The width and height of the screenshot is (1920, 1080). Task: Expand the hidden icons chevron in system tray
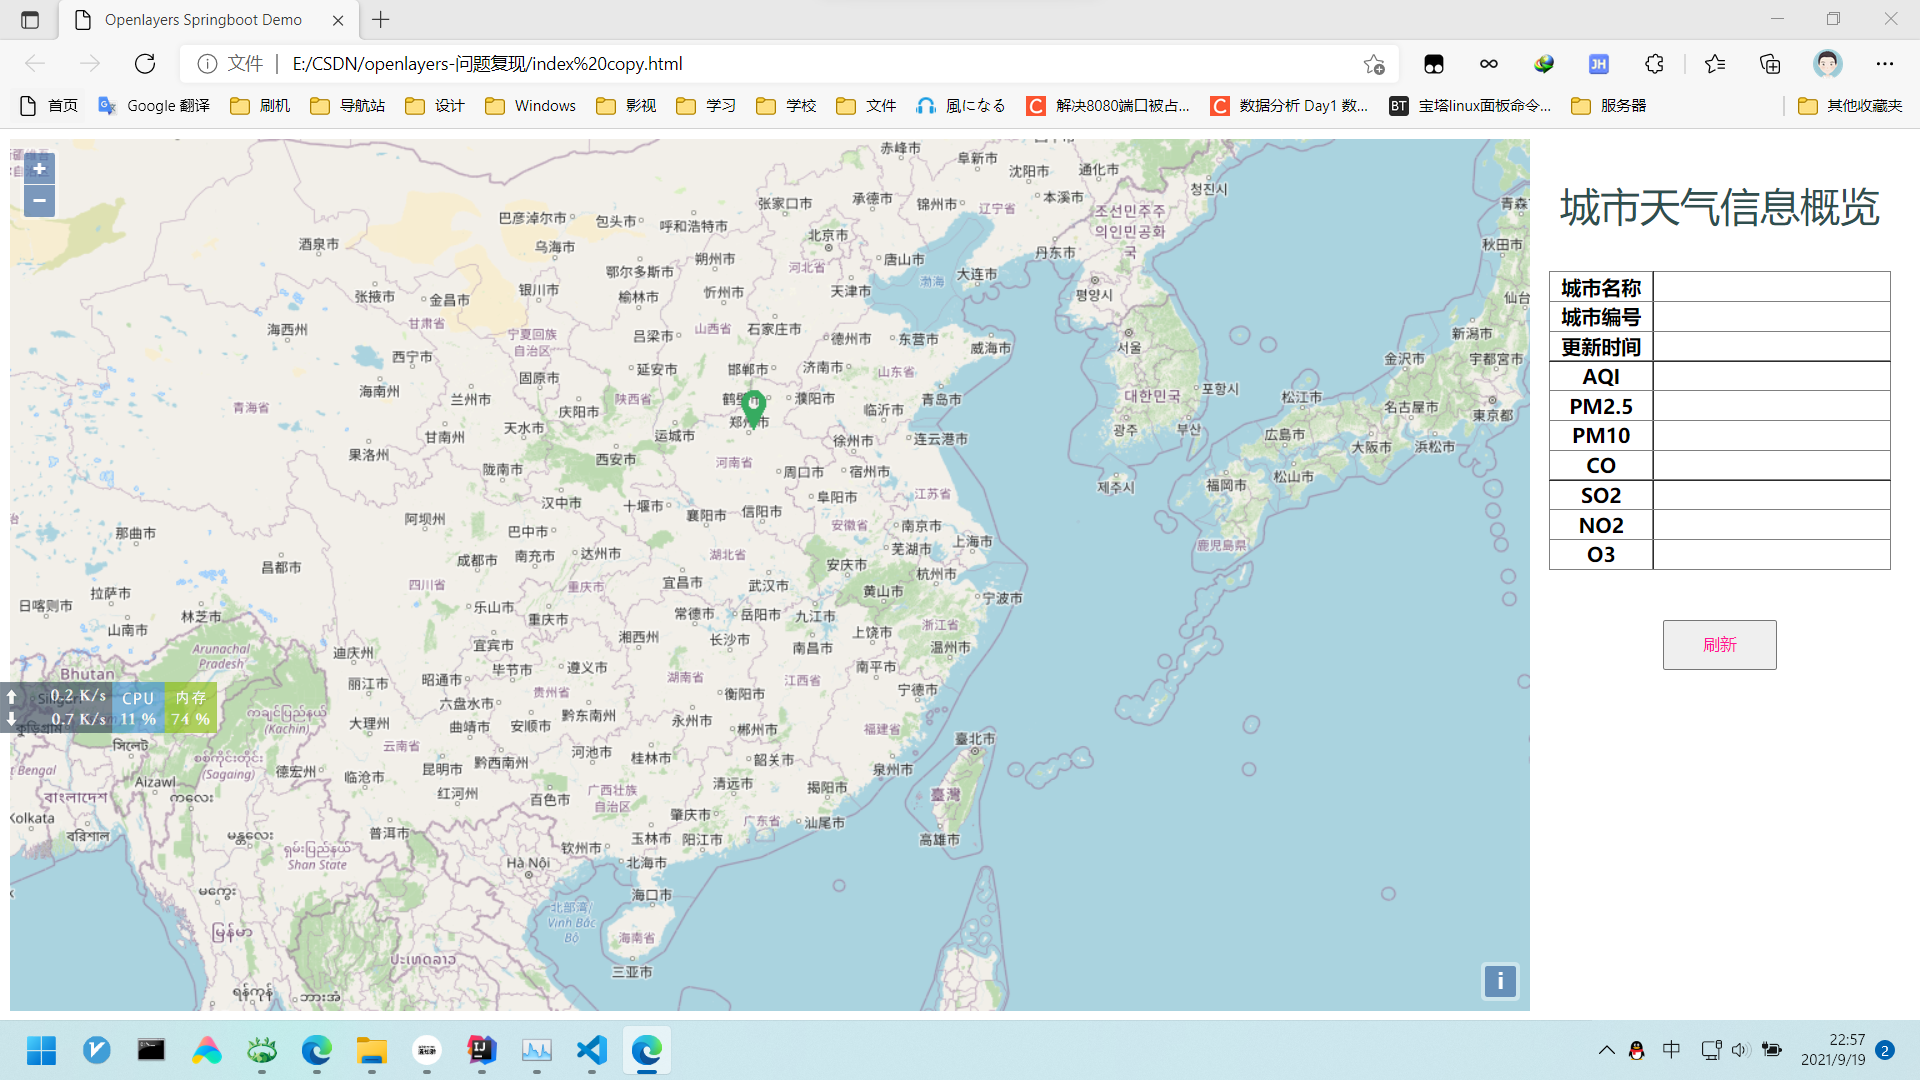tap(1606, 1049)
